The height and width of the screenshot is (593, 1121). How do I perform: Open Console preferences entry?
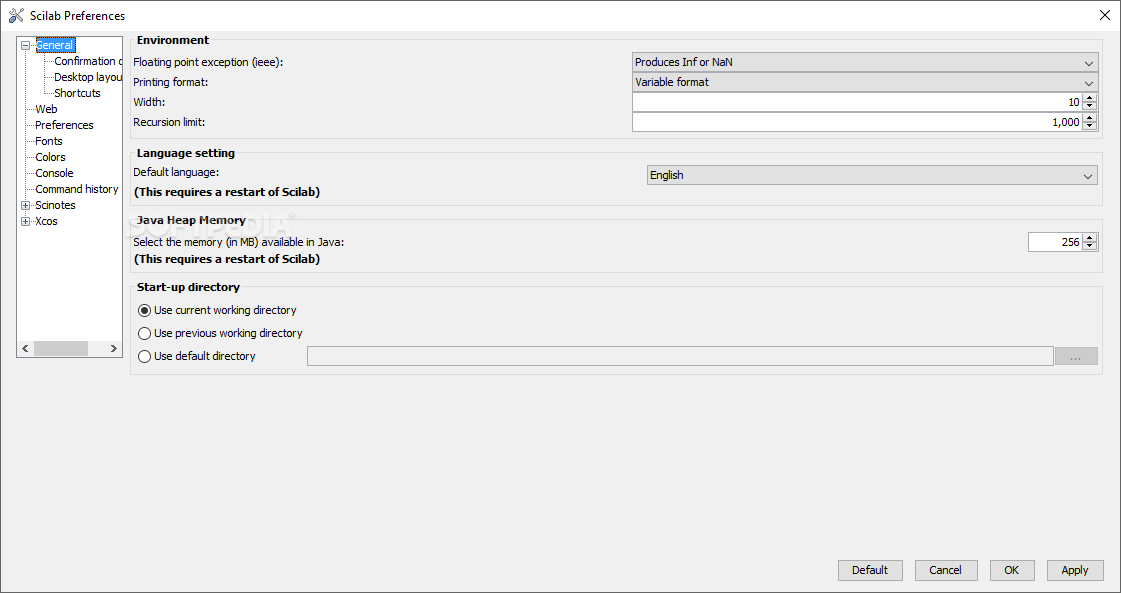click(54, 173)
